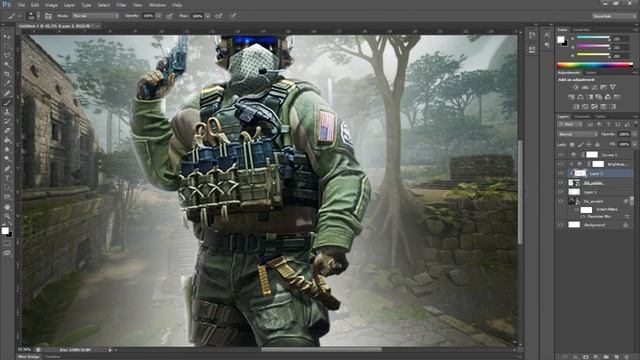Open the layer blend mode dropdown
The height and width of the screenshot is (360, 640).
[x=577, y=134]
